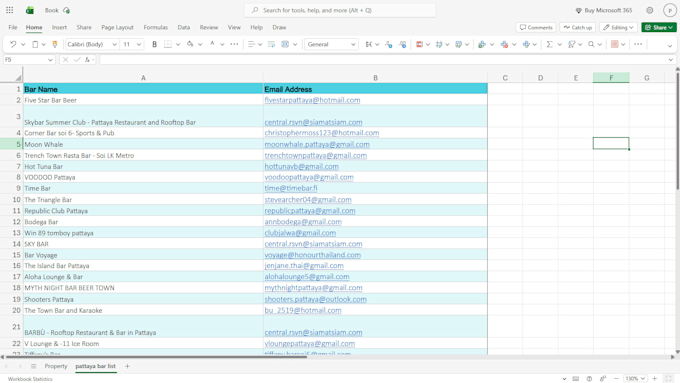Open the account profile icon

pyautogui.click(x=670, y=10)
